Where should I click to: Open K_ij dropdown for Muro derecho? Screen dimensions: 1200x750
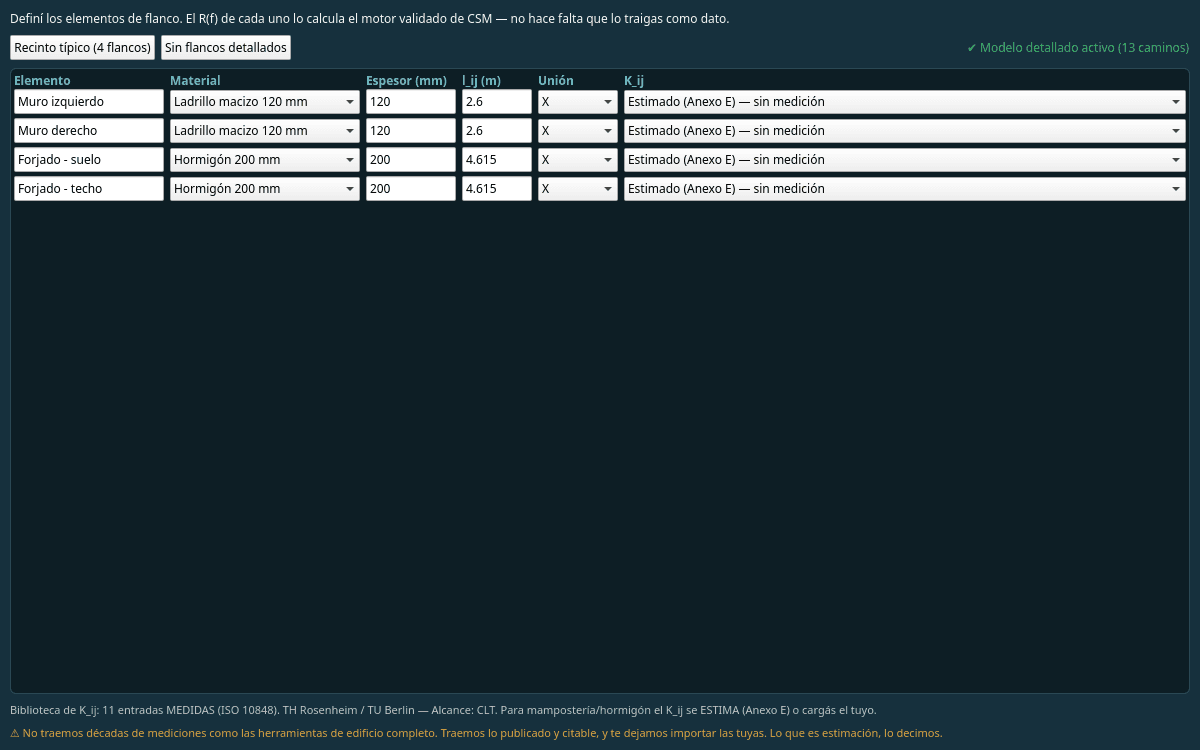tap(905, 130)
